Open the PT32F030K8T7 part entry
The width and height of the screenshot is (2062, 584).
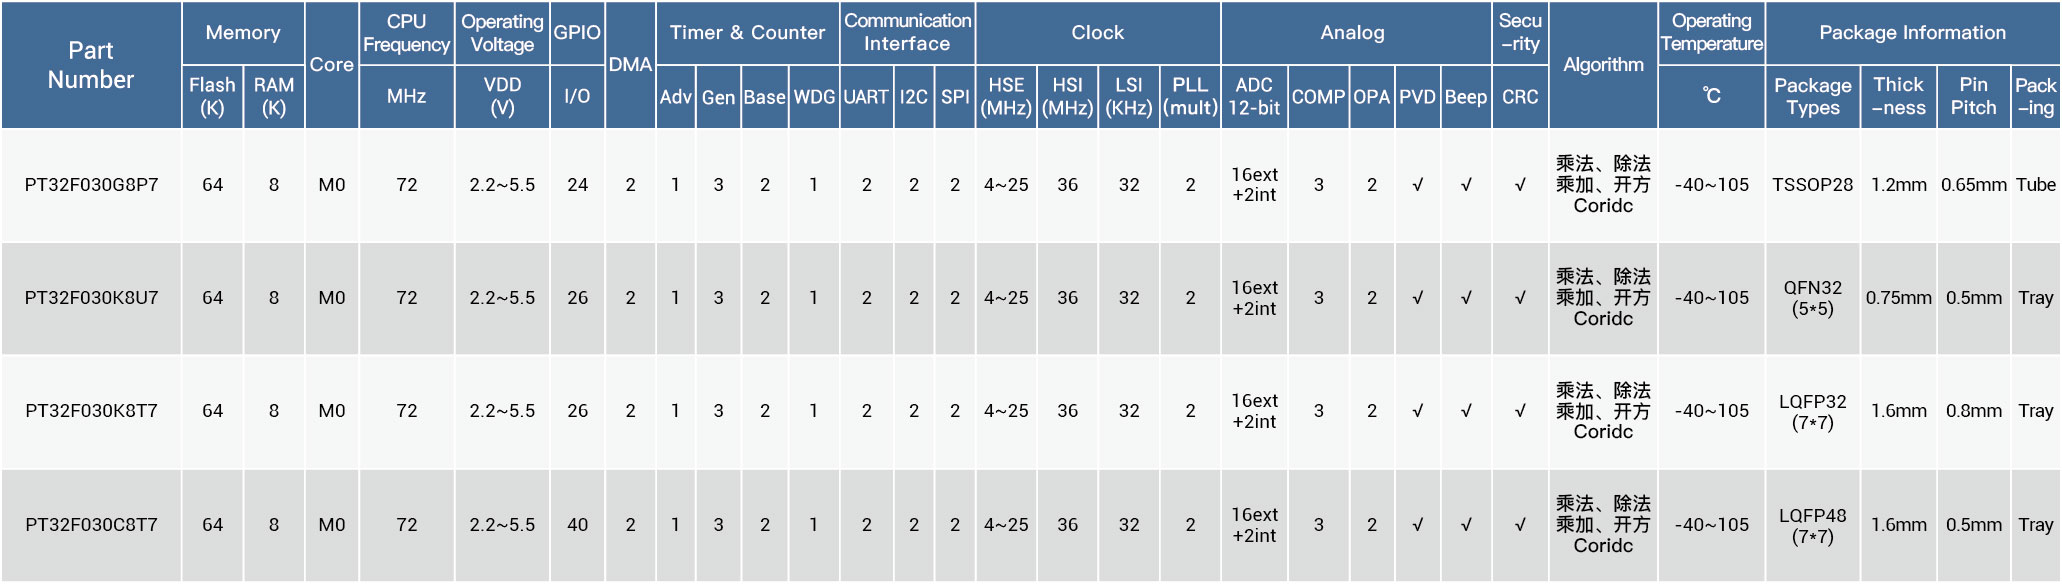point(91,411)
